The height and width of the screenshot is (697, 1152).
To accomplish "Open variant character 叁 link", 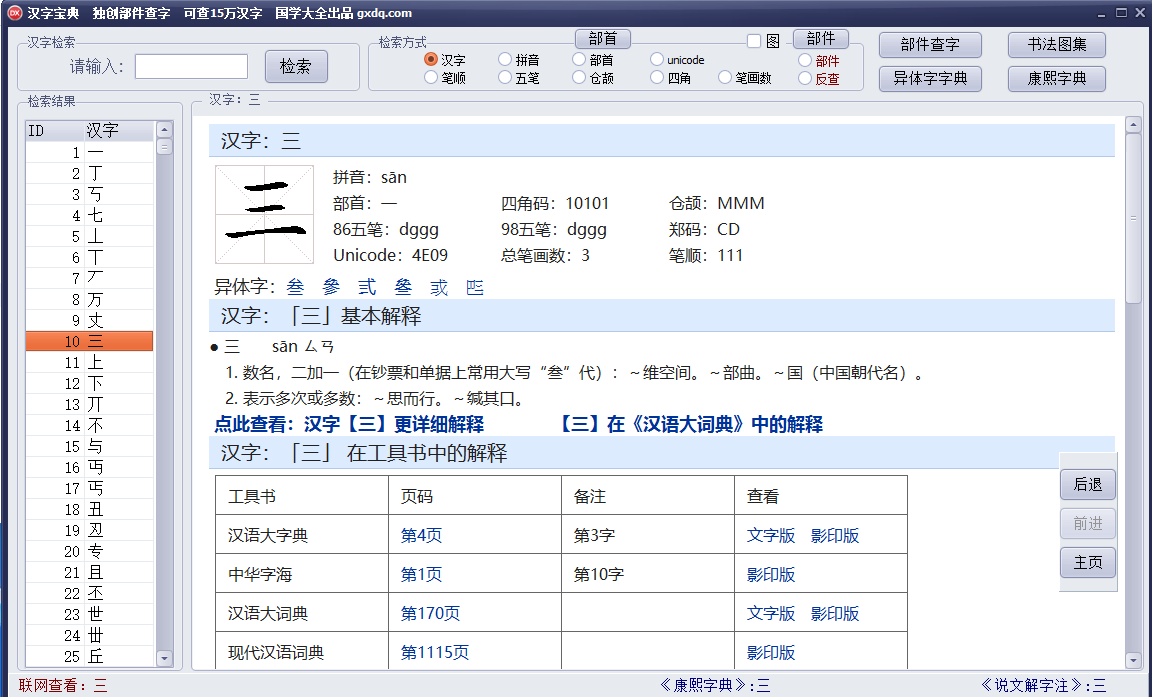I will click(295, 287).
